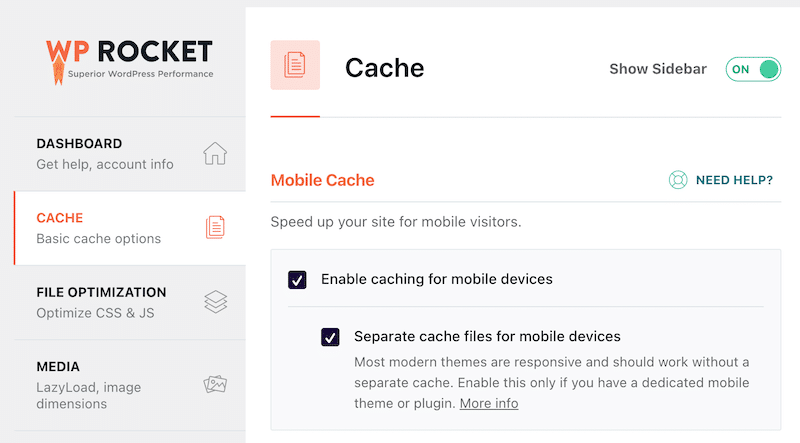Open the More info link
This screenshot has height=443, width=800.
pyautogui.click(x=489, y=403)
